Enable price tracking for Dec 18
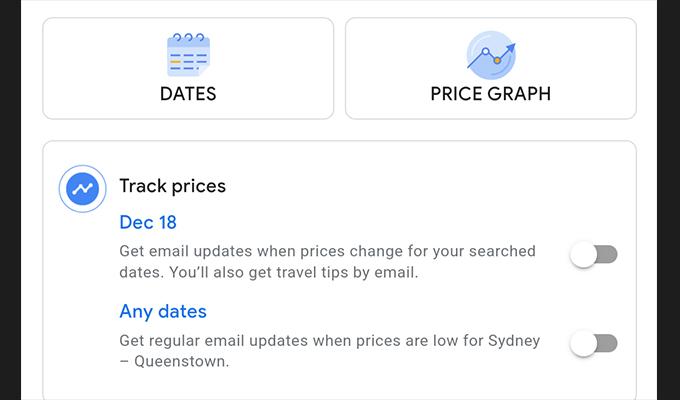 coord(594,255)
